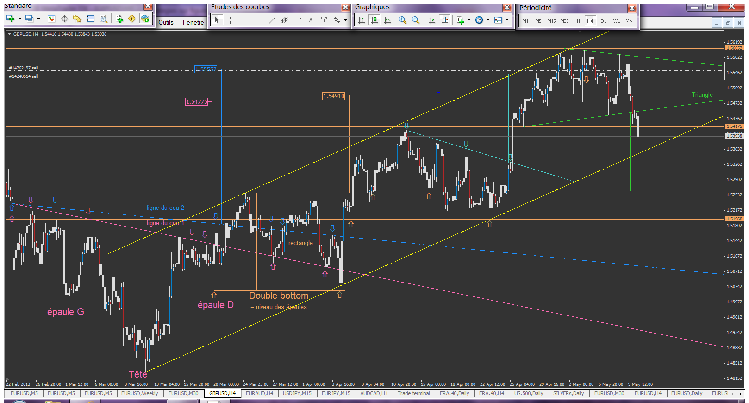The image size is (749, 403).
Task: Set timeframe to H4
Action: (x=590, y=21)
